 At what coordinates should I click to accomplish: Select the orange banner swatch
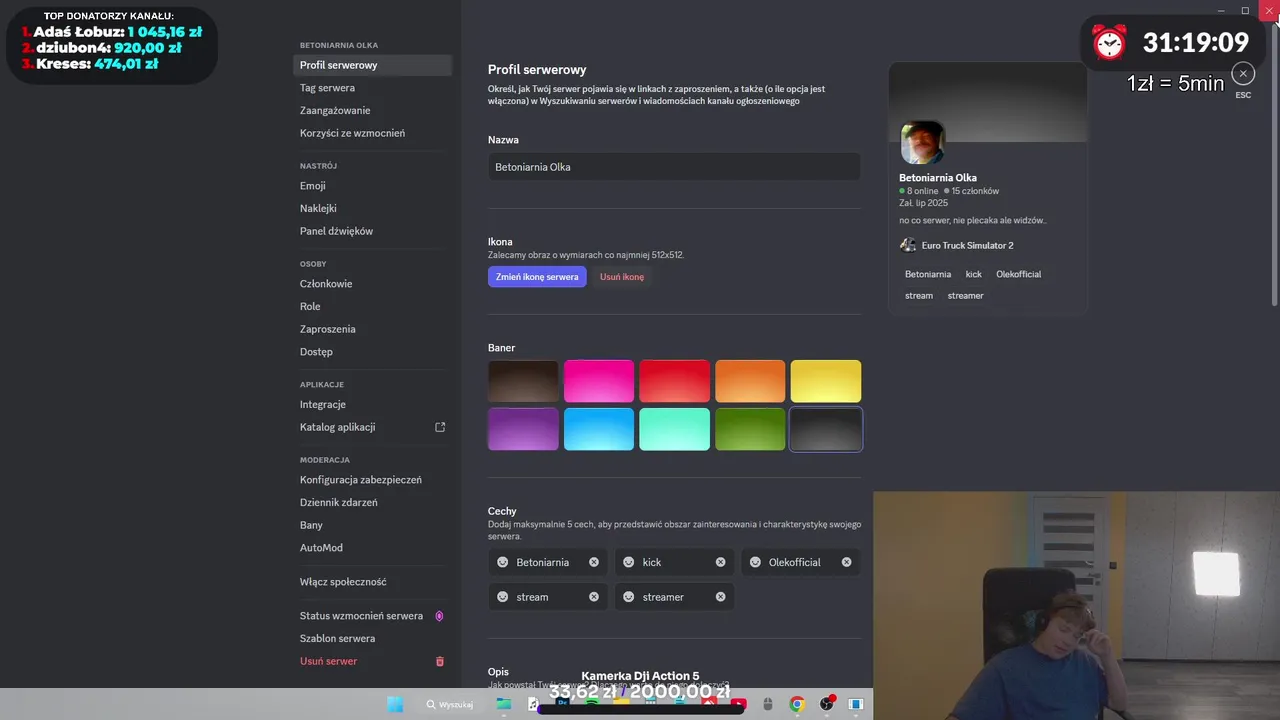click(750, 381)
